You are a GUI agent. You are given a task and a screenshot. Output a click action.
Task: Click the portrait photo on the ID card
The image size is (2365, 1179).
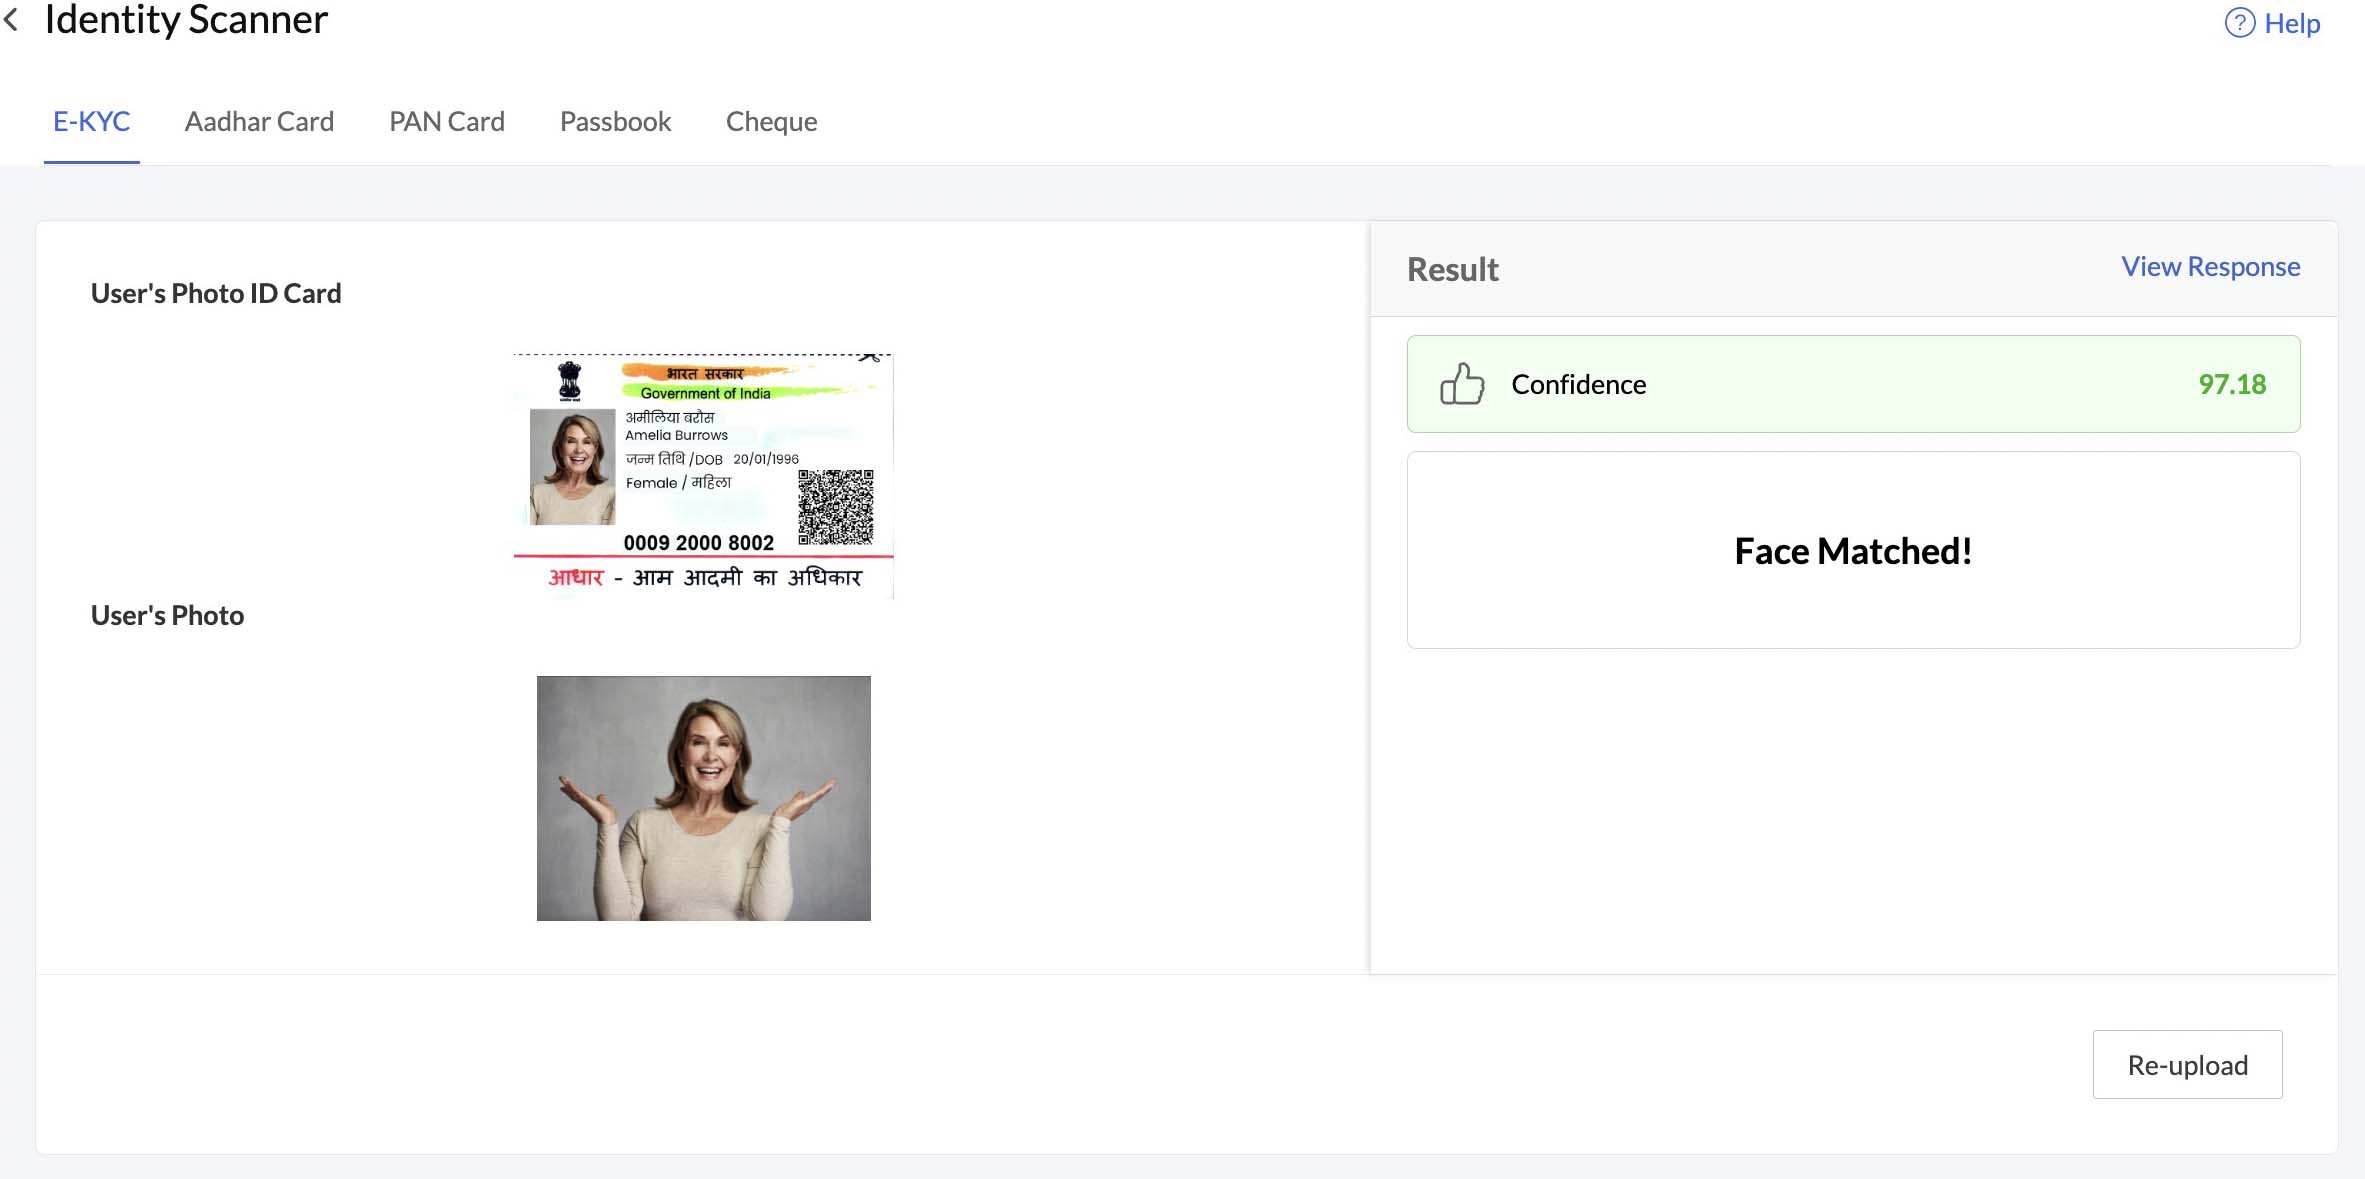tap(572, 466)
